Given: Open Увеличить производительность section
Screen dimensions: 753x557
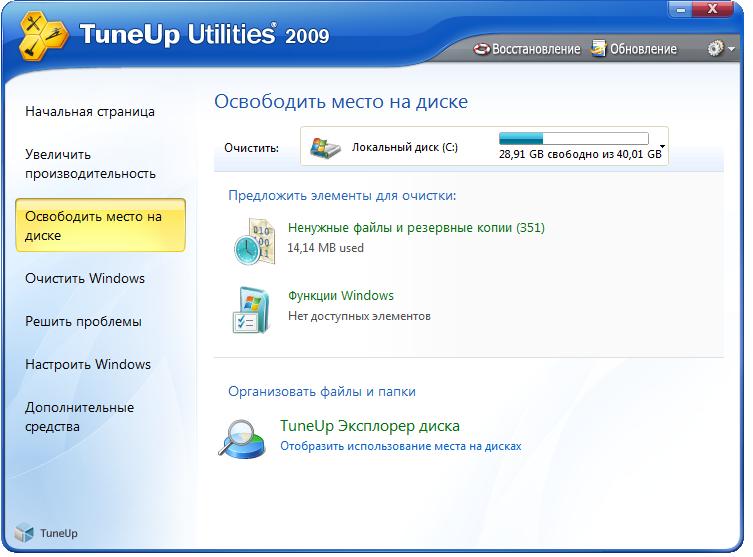Looking at the screenshot, I should coord(90,164).
